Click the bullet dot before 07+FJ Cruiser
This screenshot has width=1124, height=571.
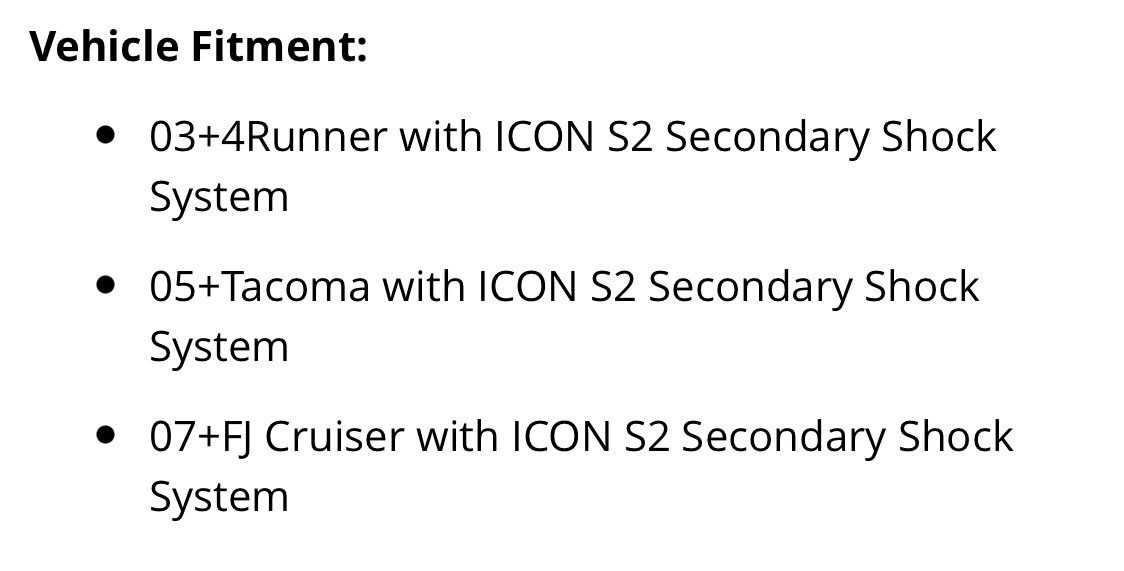point(105,434)
